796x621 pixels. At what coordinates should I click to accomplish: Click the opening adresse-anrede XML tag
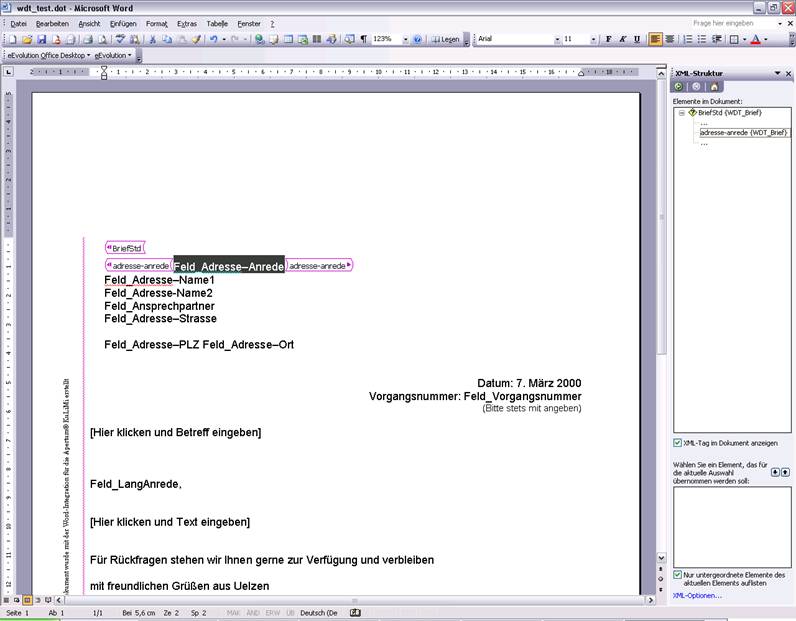coord(137,266)
